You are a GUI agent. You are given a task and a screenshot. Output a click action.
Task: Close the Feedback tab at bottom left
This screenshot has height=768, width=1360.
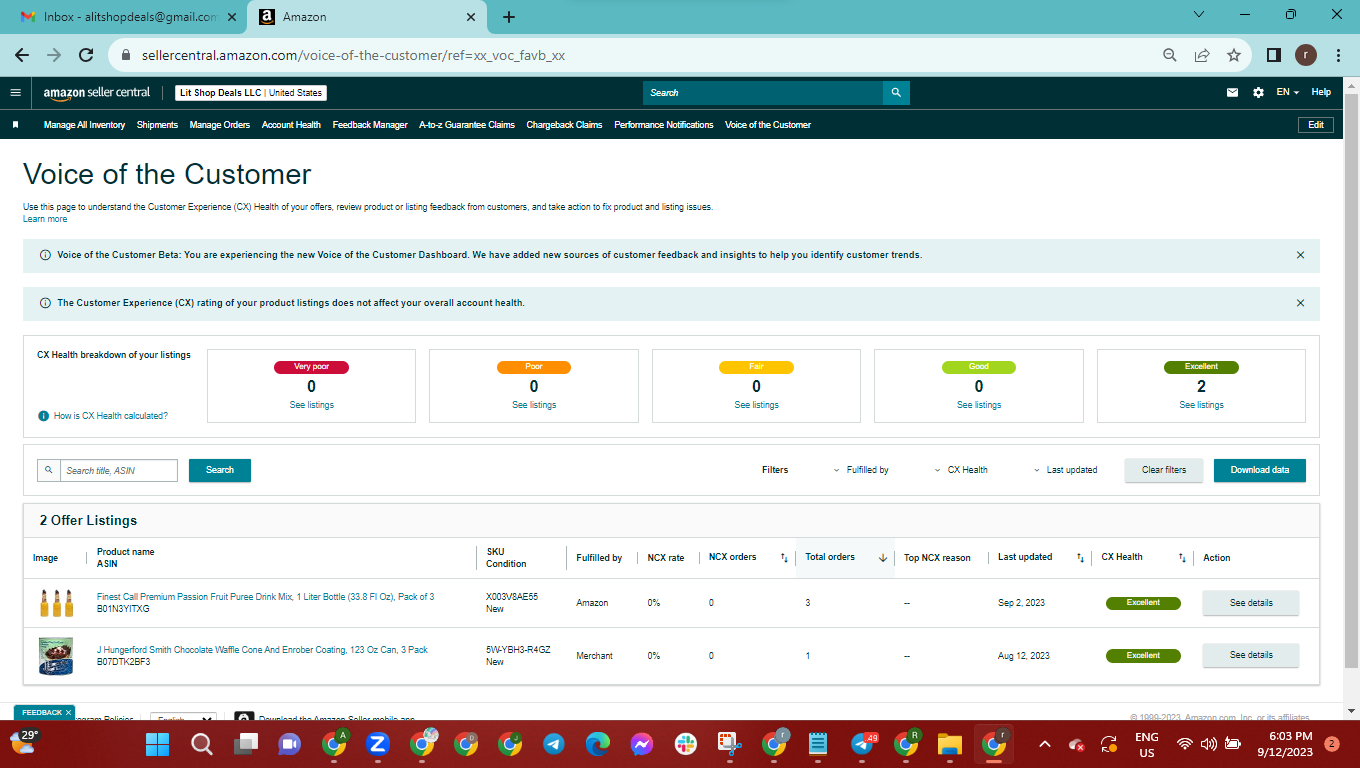coord(68,712)
